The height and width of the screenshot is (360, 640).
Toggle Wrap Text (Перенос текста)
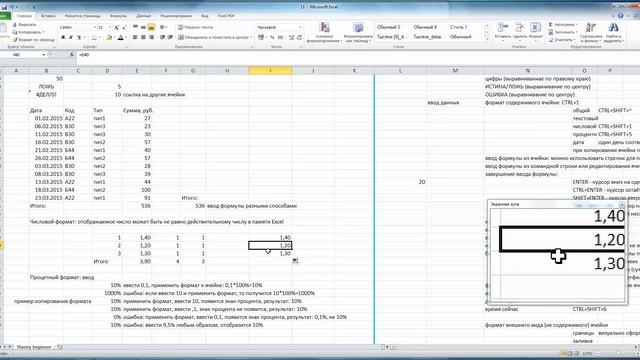pos(196,27)
